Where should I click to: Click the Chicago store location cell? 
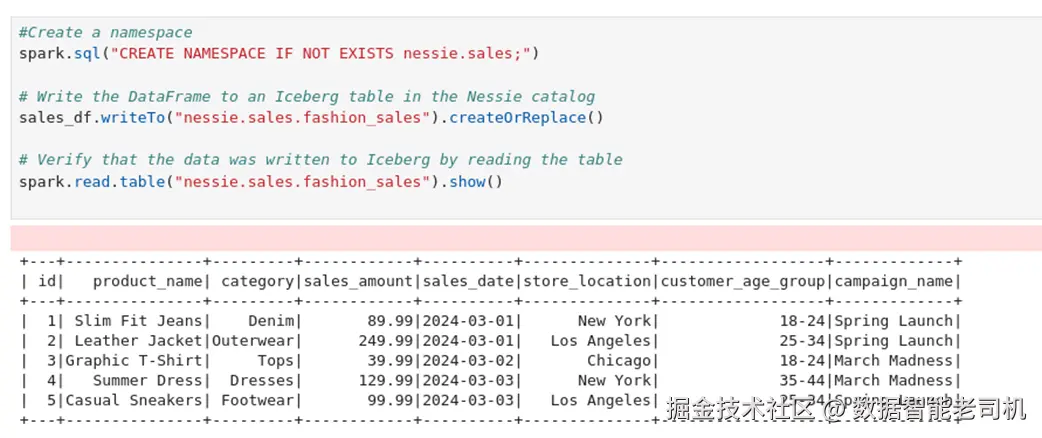[x=618, y=361]
